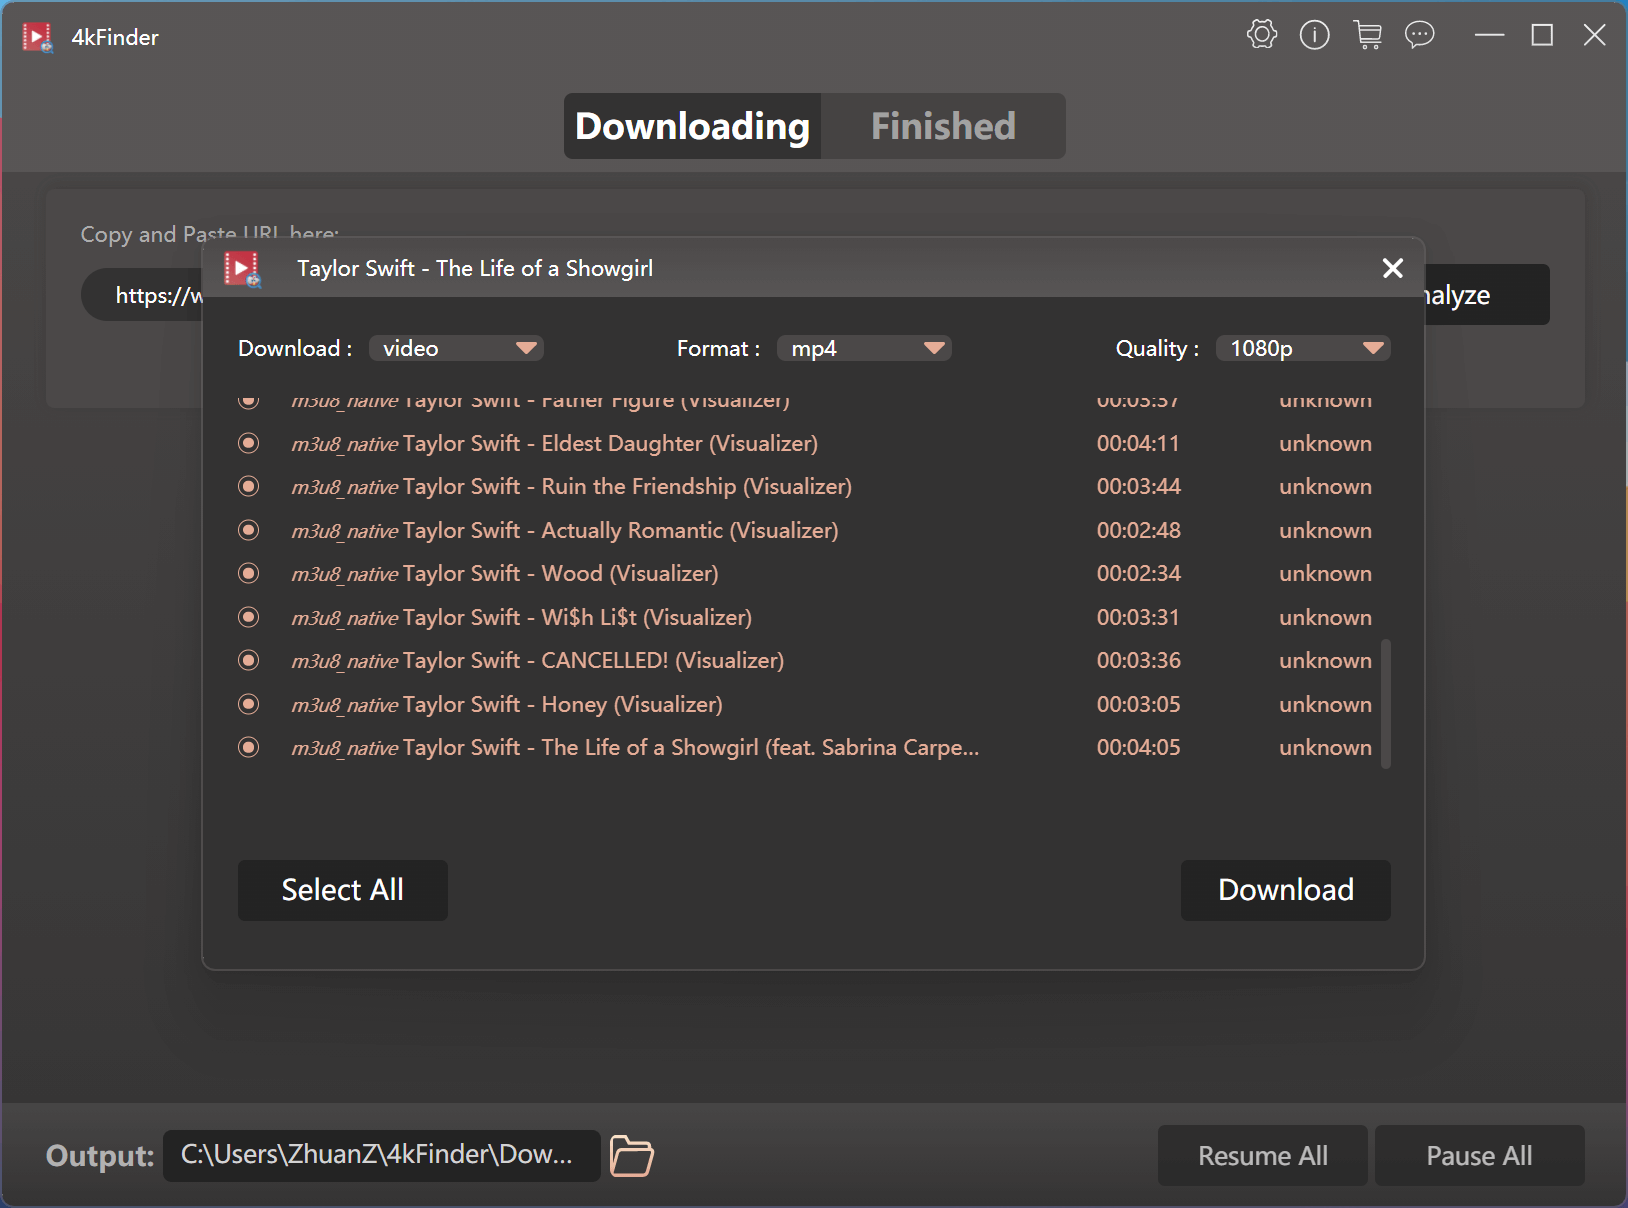
Task: Open the output folder icon
Action: click(630, 1156)
